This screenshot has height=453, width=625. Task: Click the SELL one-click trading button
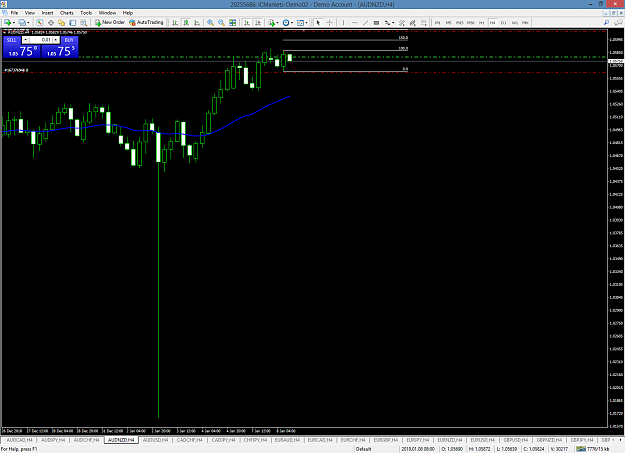click(x=12, y=40)
